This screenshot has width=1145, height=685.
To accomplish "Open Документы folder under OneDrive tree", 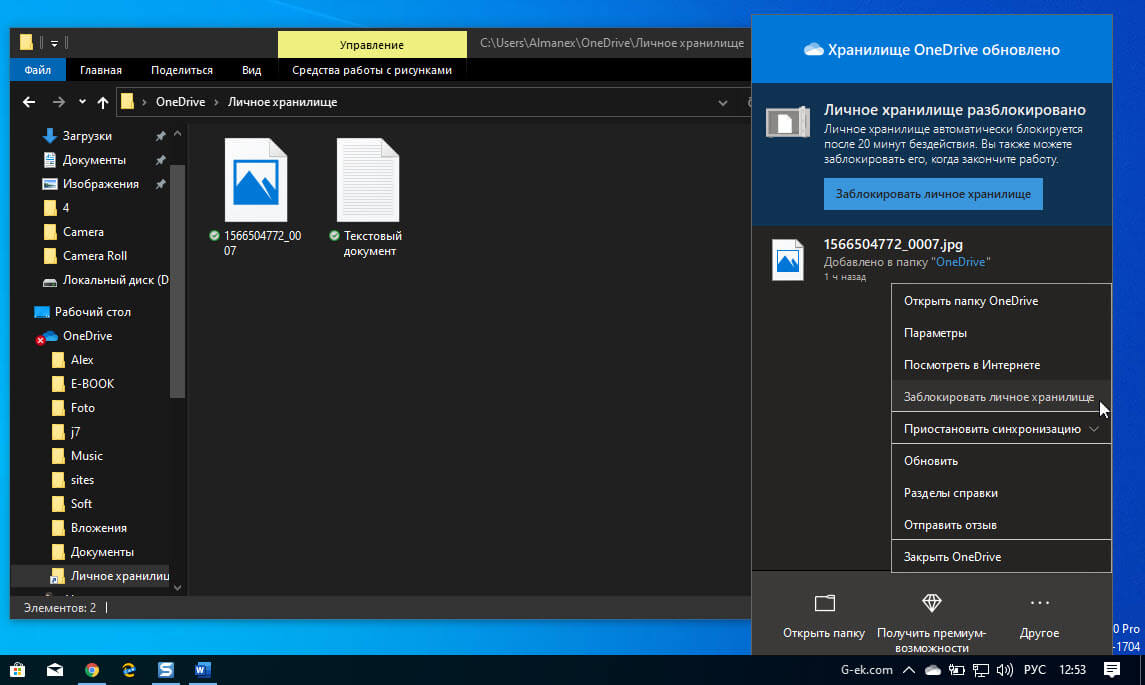I will pyautogui.click(x=102, y=552).
